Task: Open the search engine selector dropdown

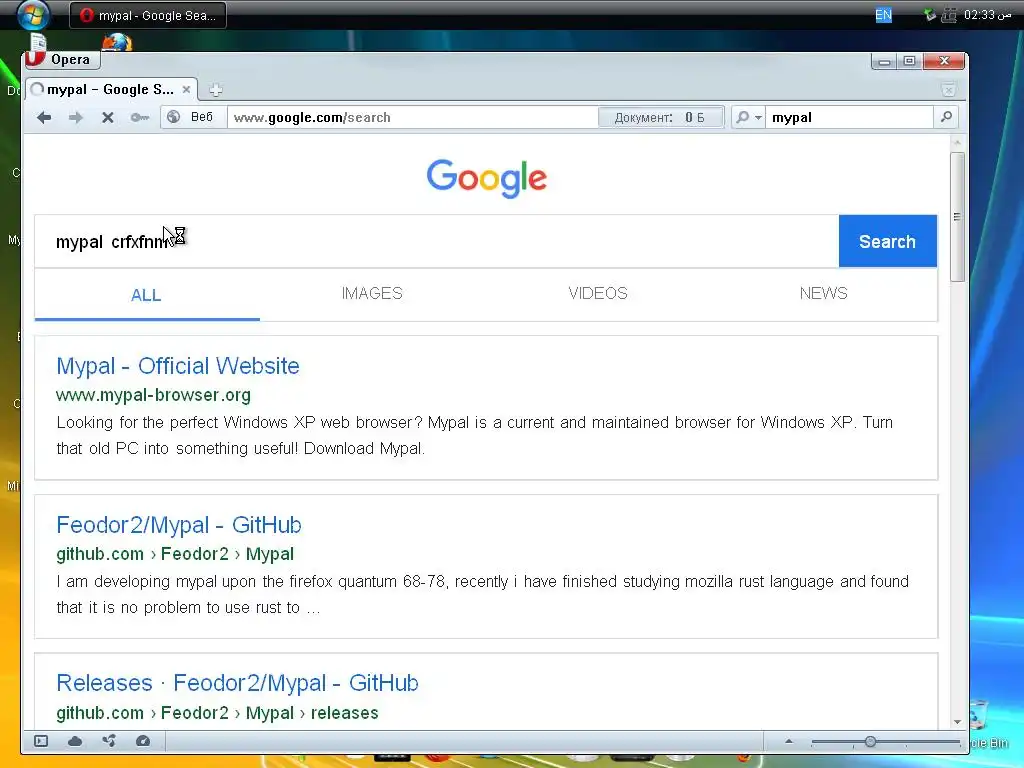Action: pyautogui.click(x=748, y=118)
